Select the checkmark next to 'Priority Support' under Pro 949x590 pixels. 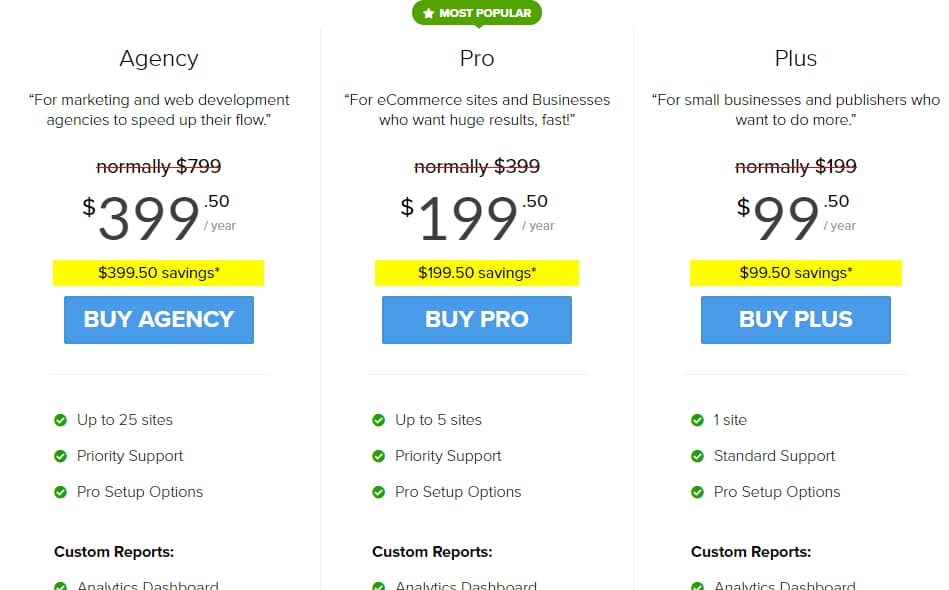[378, 456]
